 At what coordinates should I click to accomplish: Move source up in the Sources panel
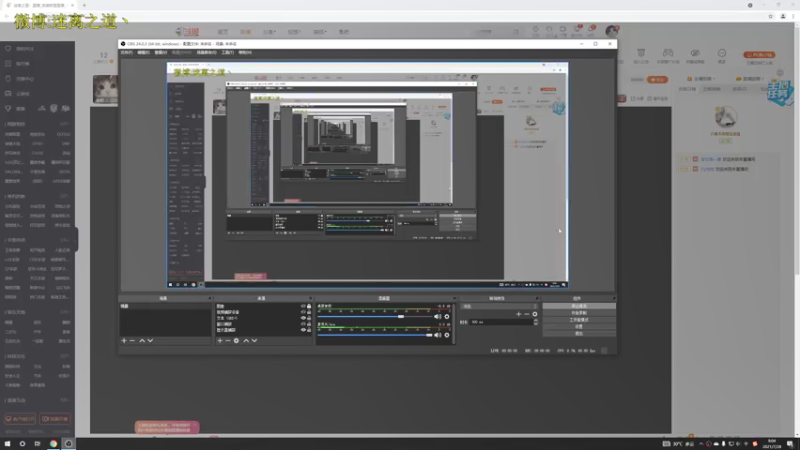click(246, 340)
